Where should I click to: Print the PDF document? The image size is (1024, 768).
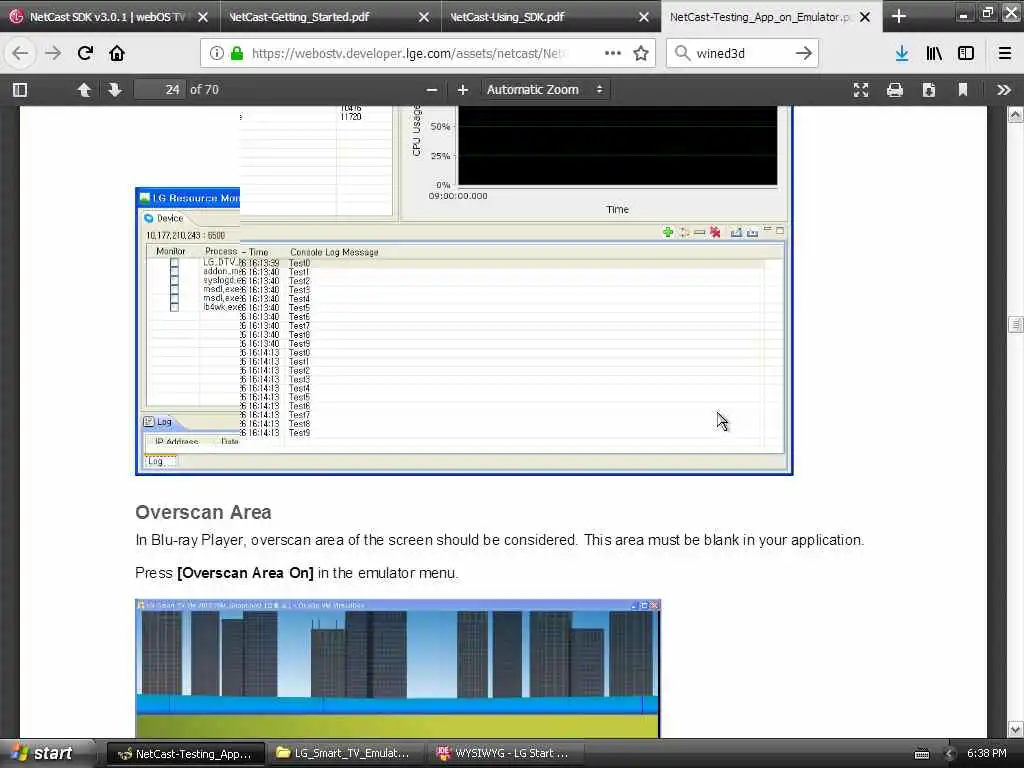click(895, 90)
